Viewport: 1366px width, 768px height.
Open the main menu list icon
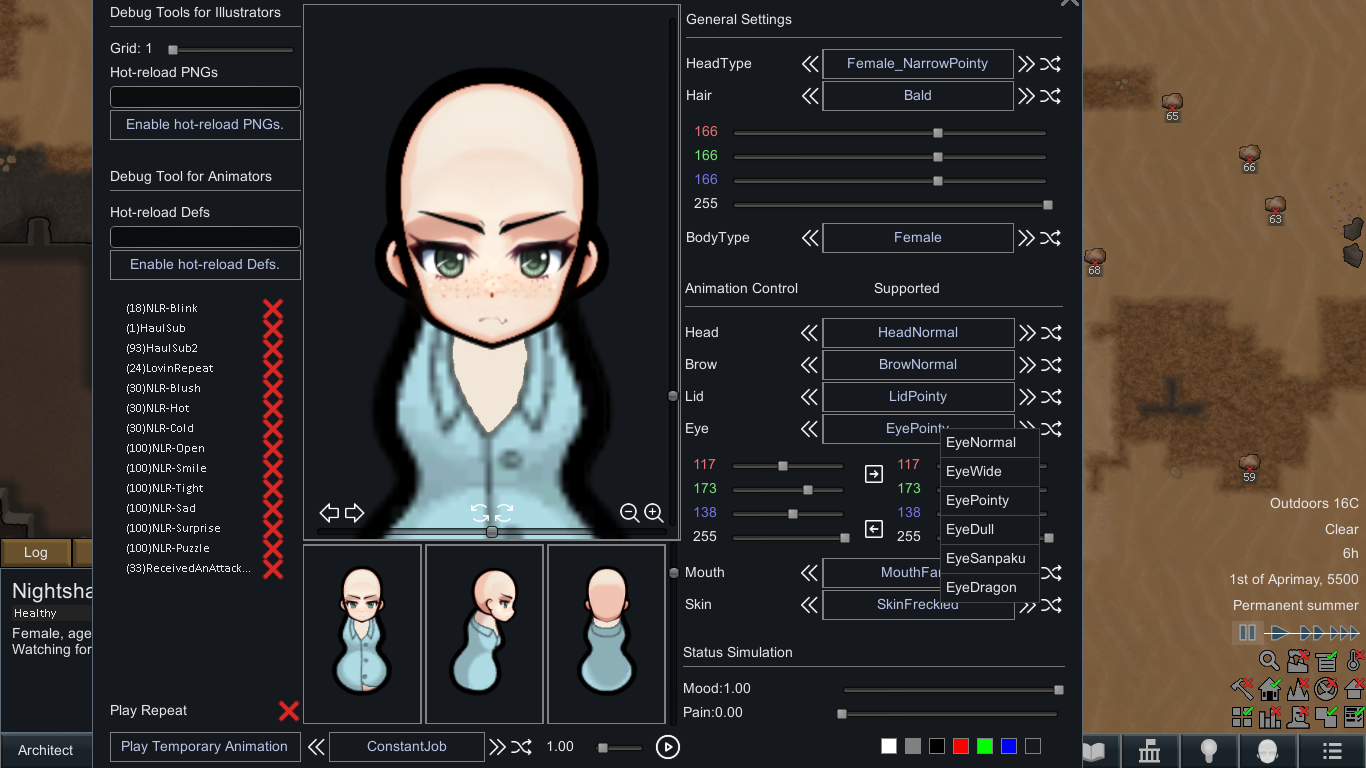[1332, 751]
